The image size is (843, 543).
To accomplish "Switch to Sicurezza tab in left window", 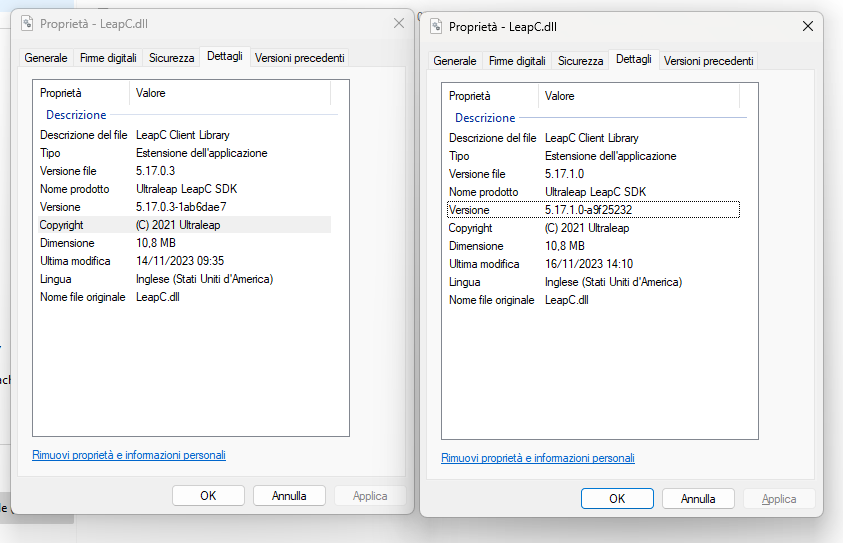I will pos(172,58).
